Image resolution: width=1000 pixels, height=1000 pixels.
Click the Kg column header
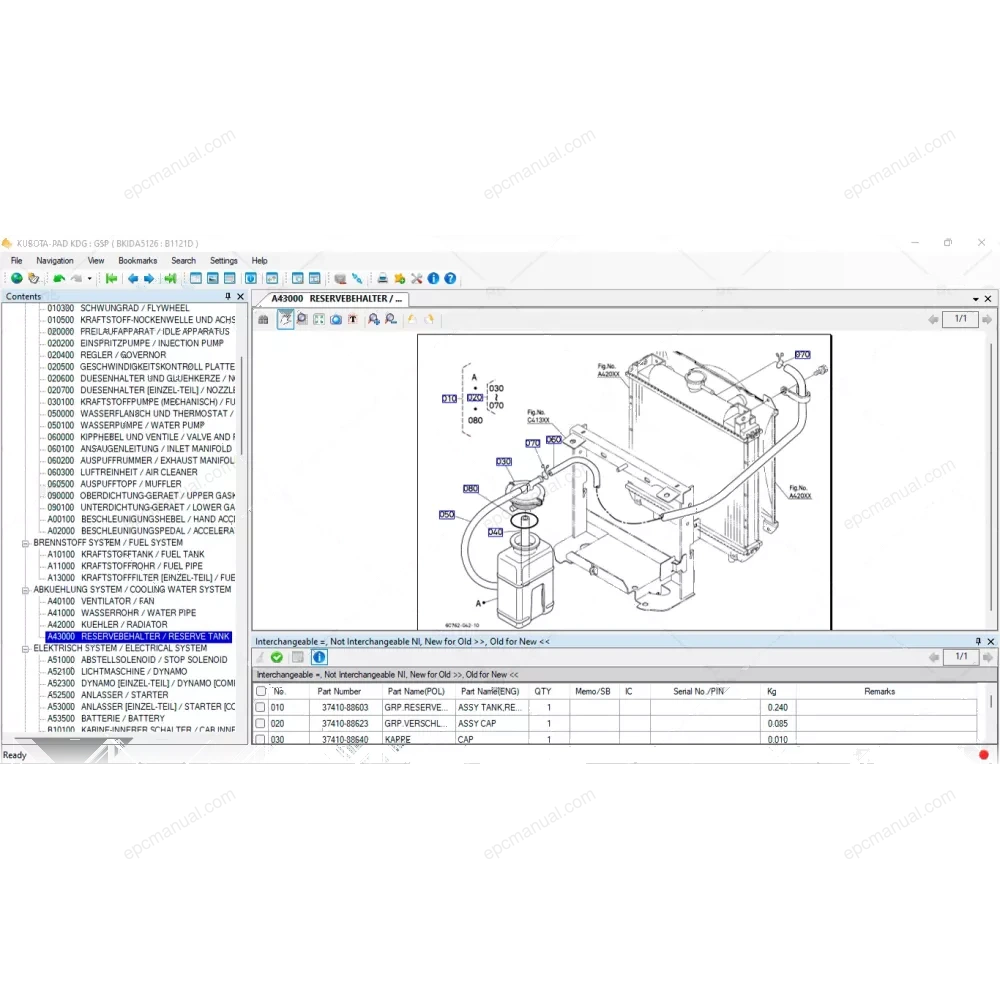772,691
